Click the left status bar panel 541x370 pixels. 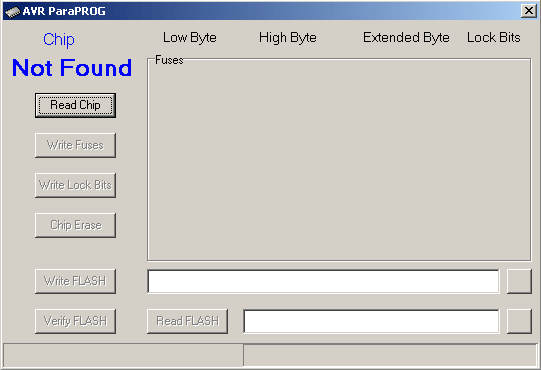pos(123,355)
